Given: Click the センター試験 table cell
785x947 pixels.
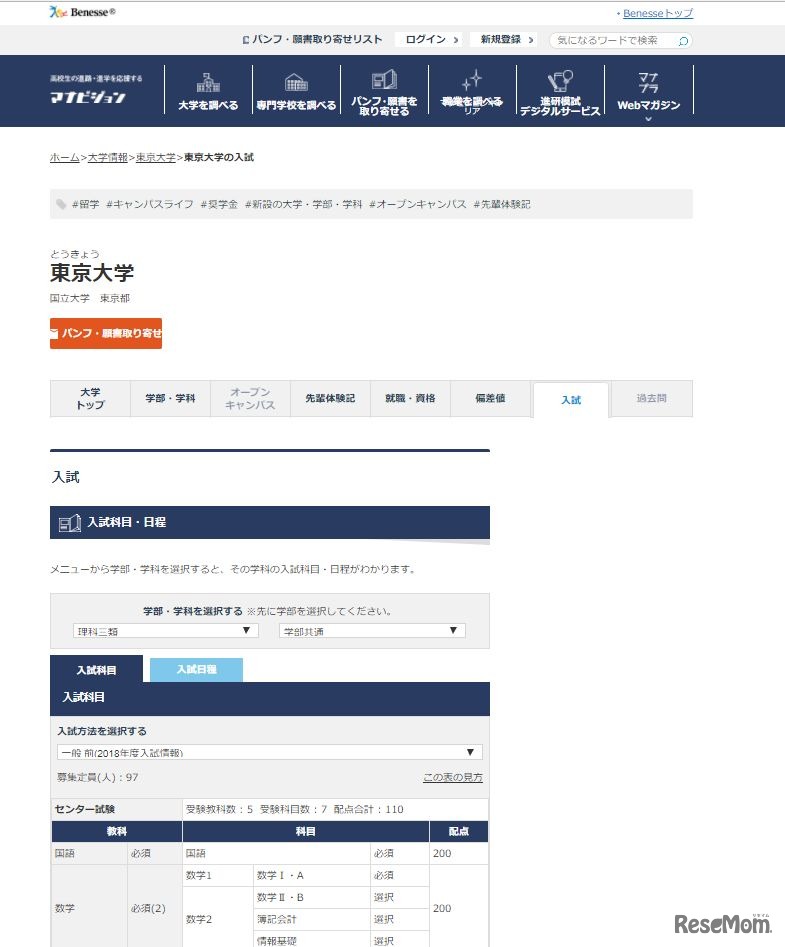Looking at the screenshot, I should point(117,809).
